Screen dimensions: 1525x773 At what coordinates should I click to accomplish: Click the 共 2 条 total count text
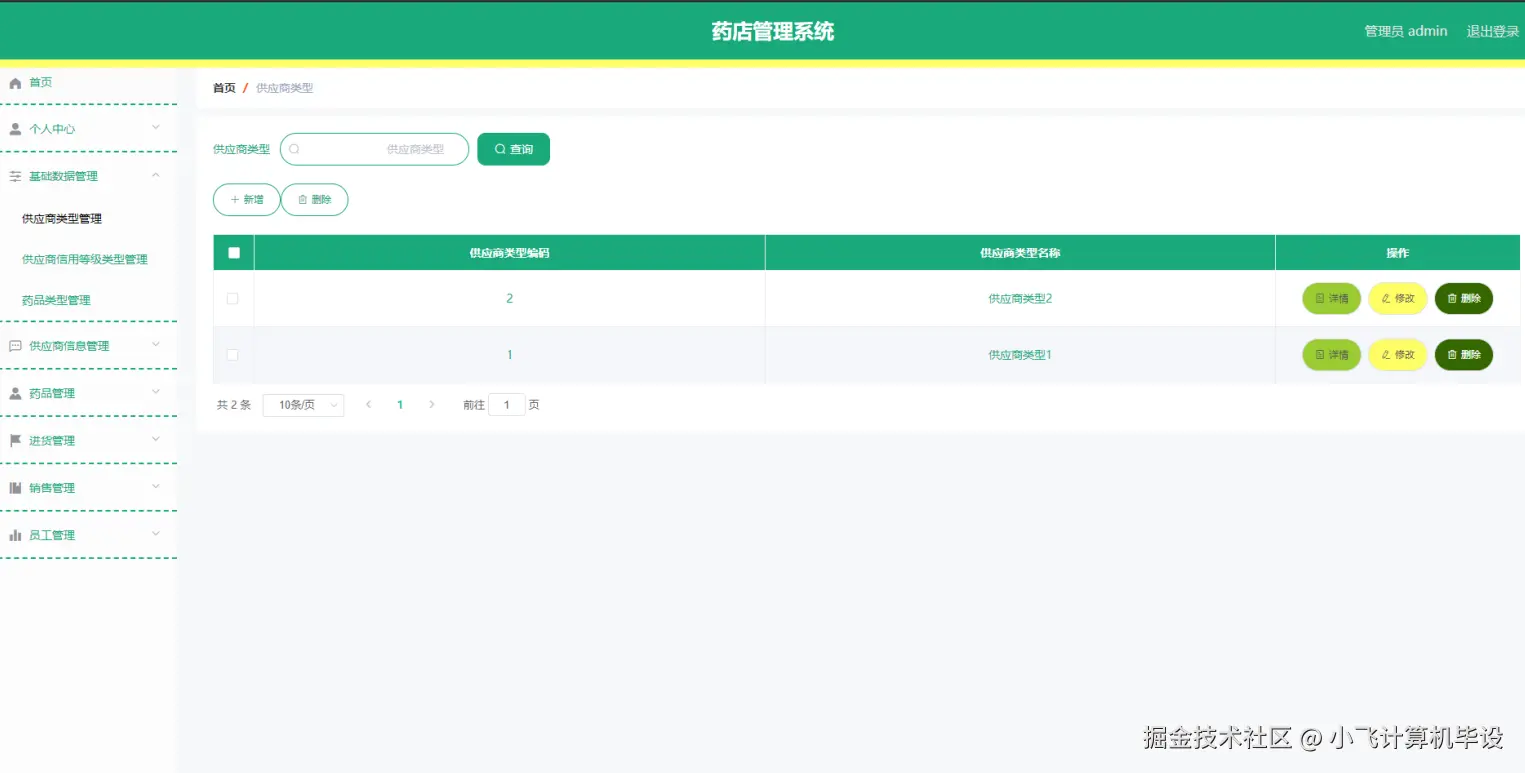234,405
